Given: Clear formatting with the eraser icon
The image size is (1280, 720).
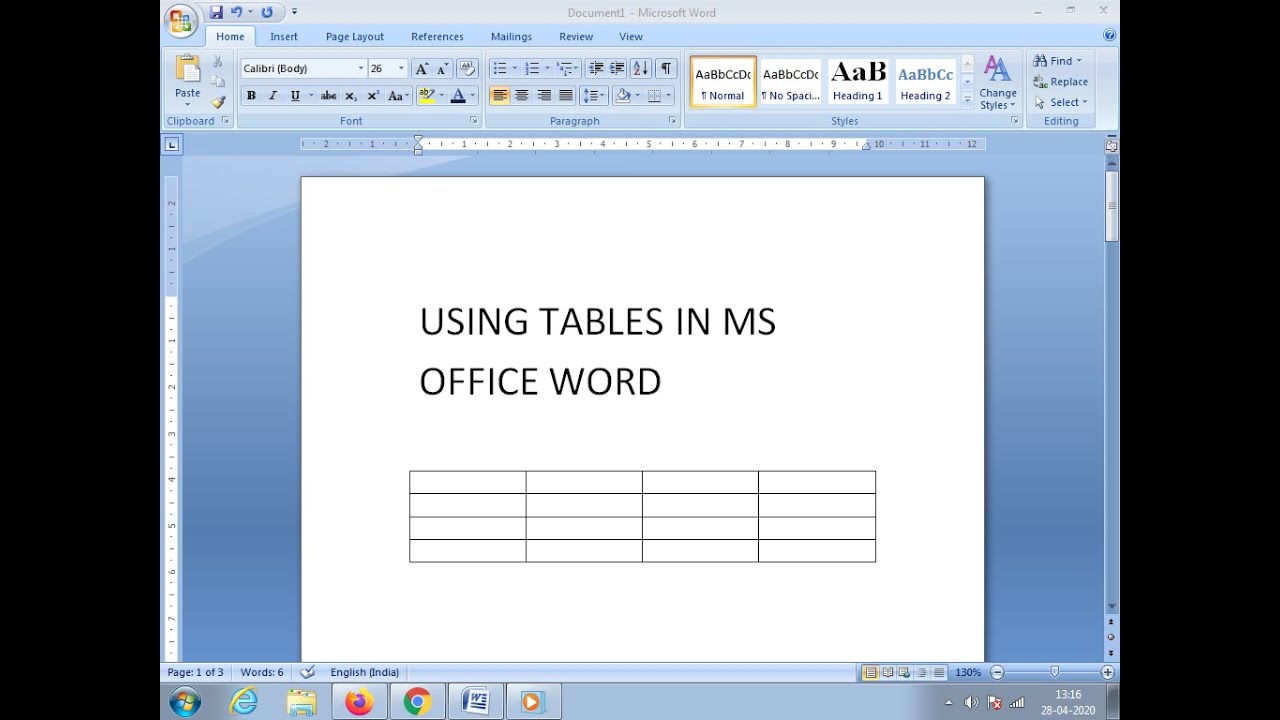Looking at the screenshot, I should pyautogui.click(x=467, y=68).
